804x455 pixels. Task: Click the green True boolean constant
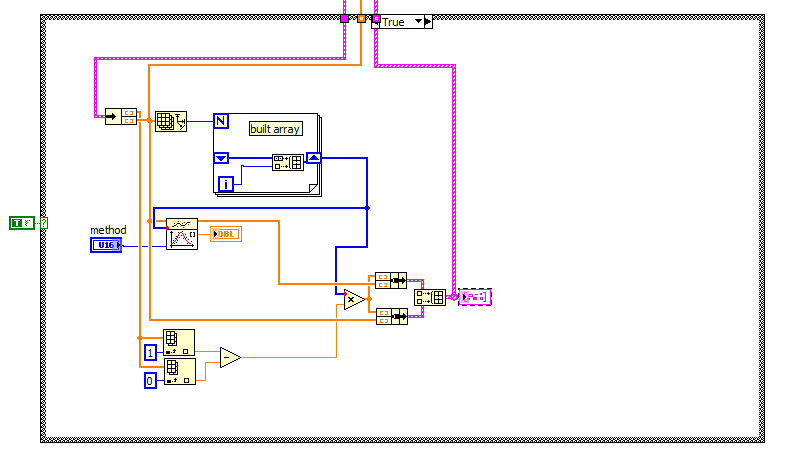[x=22, y=223]
